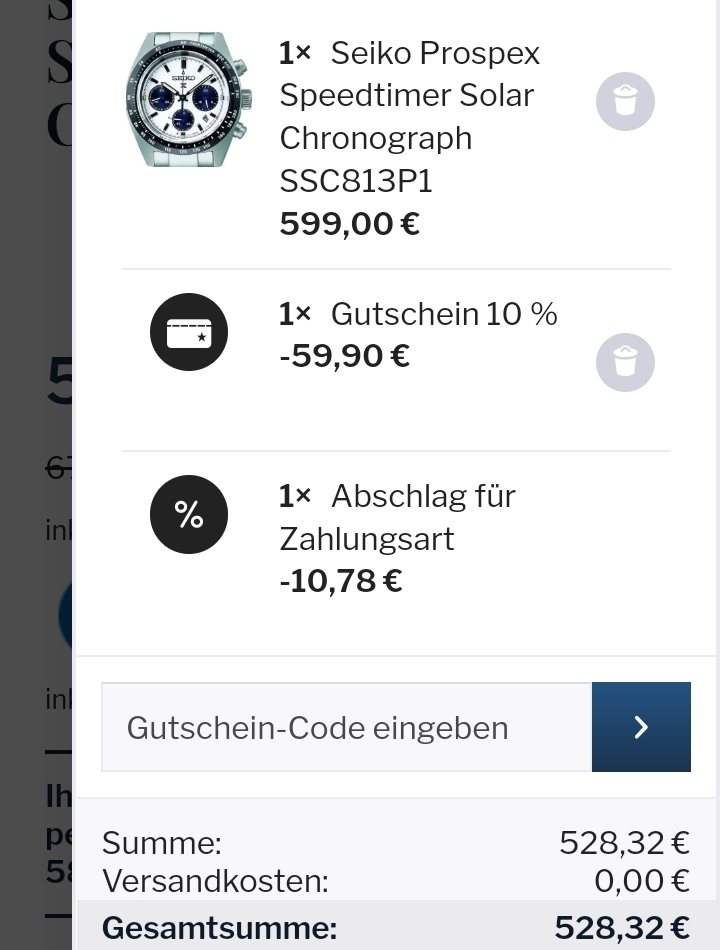Screen dimensions: 720x950
Task: Remove the Seiko Prospex watch via trash icon
Action: 625,101
